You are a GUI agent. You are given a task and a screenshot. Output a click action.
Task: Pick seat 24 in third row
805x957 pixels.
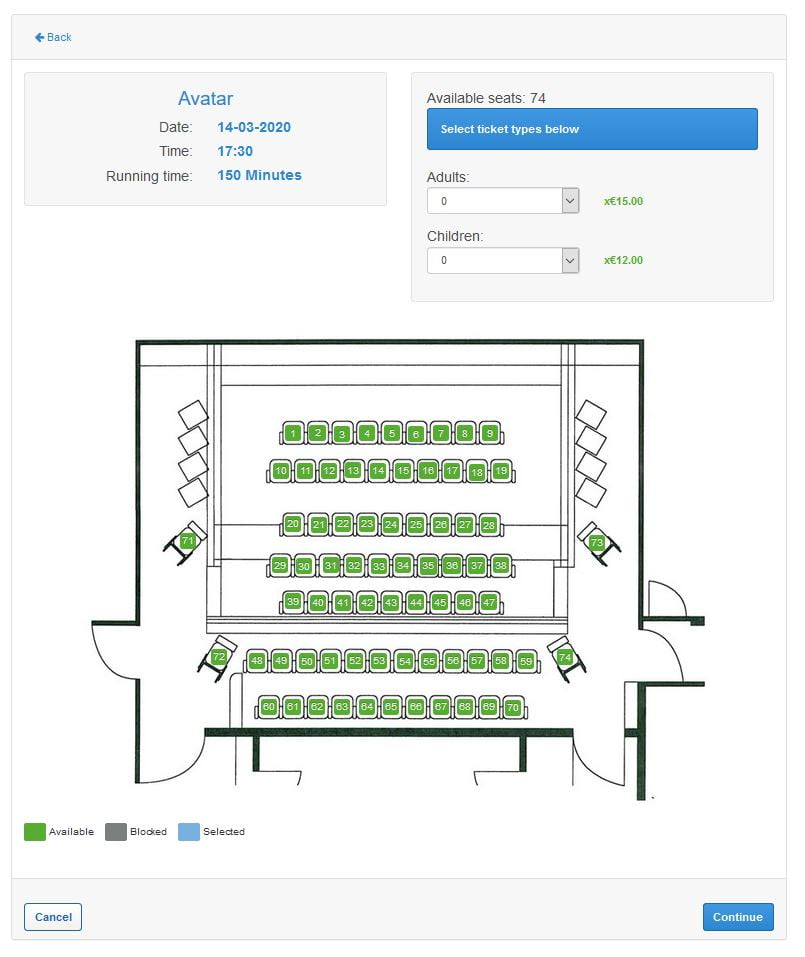(391, 524)
